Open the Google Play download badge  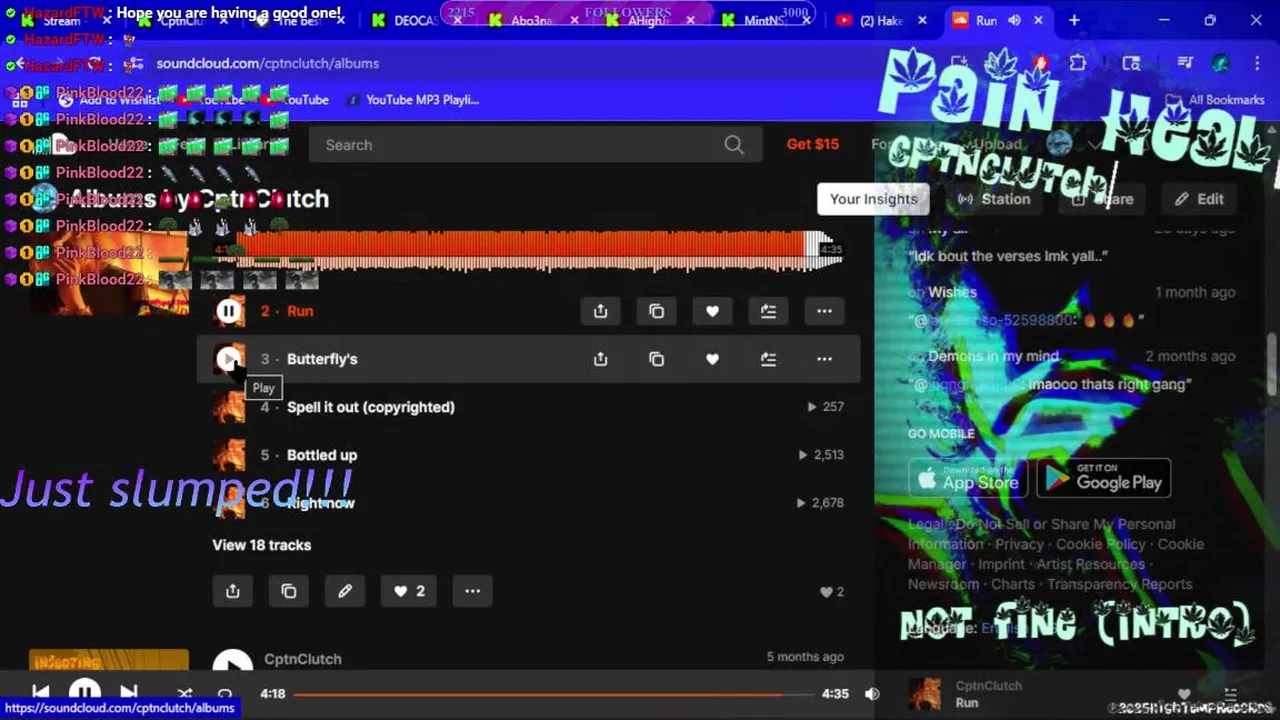pos(1104,478)
